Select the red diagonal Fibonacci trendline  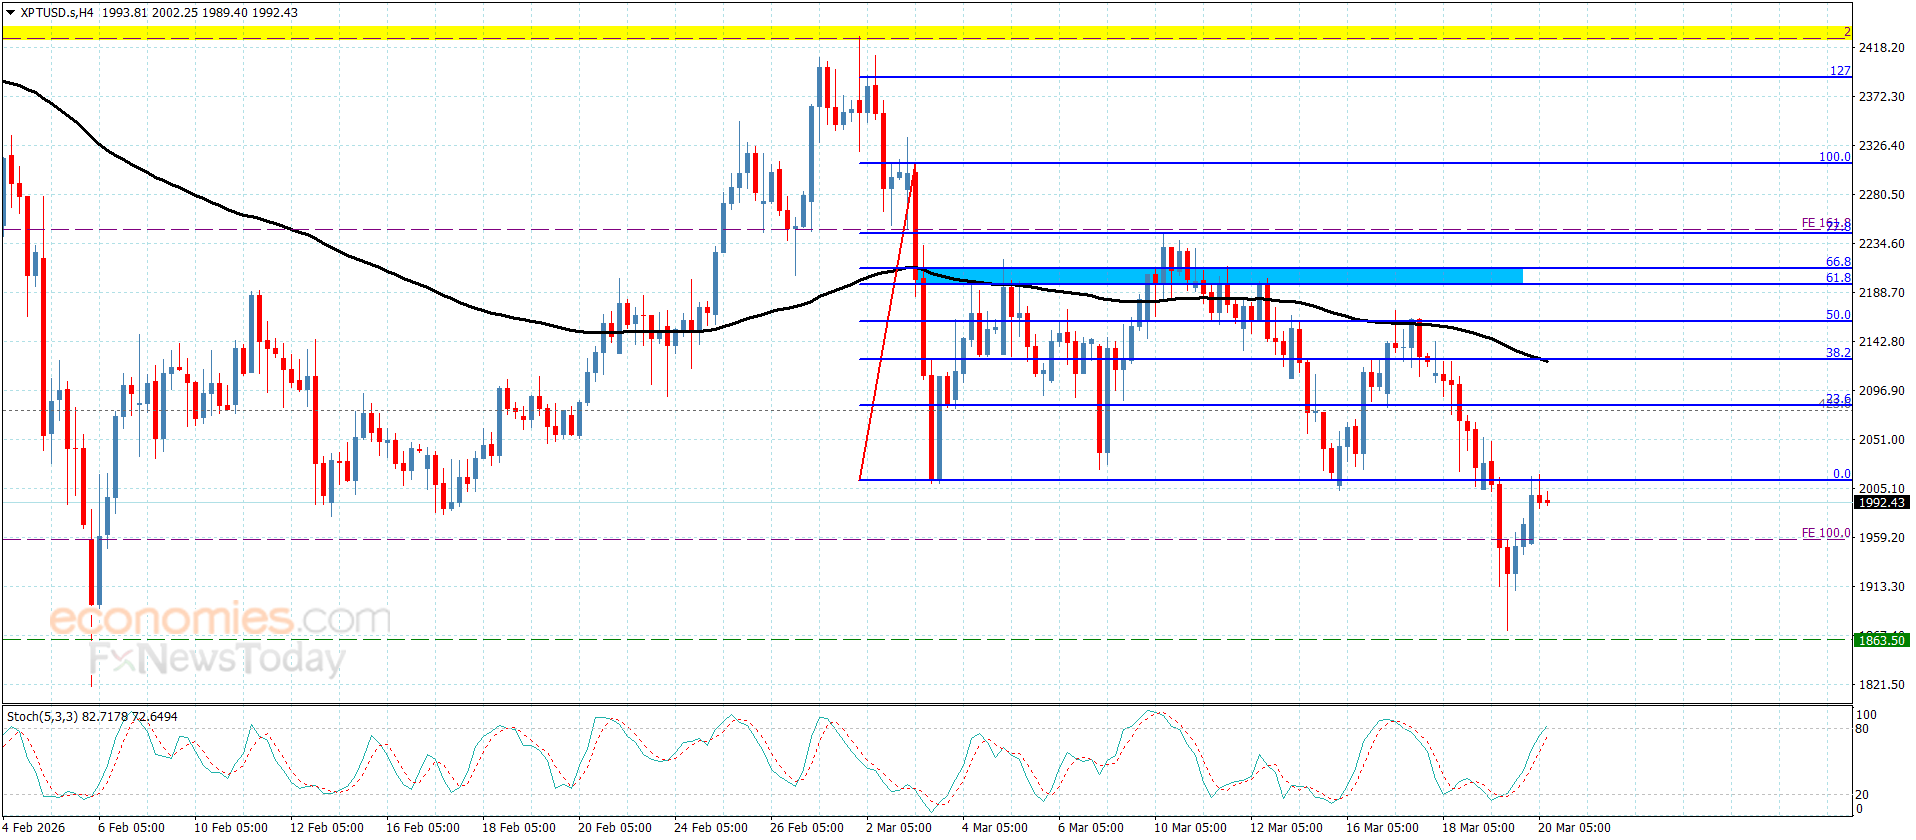887,322
